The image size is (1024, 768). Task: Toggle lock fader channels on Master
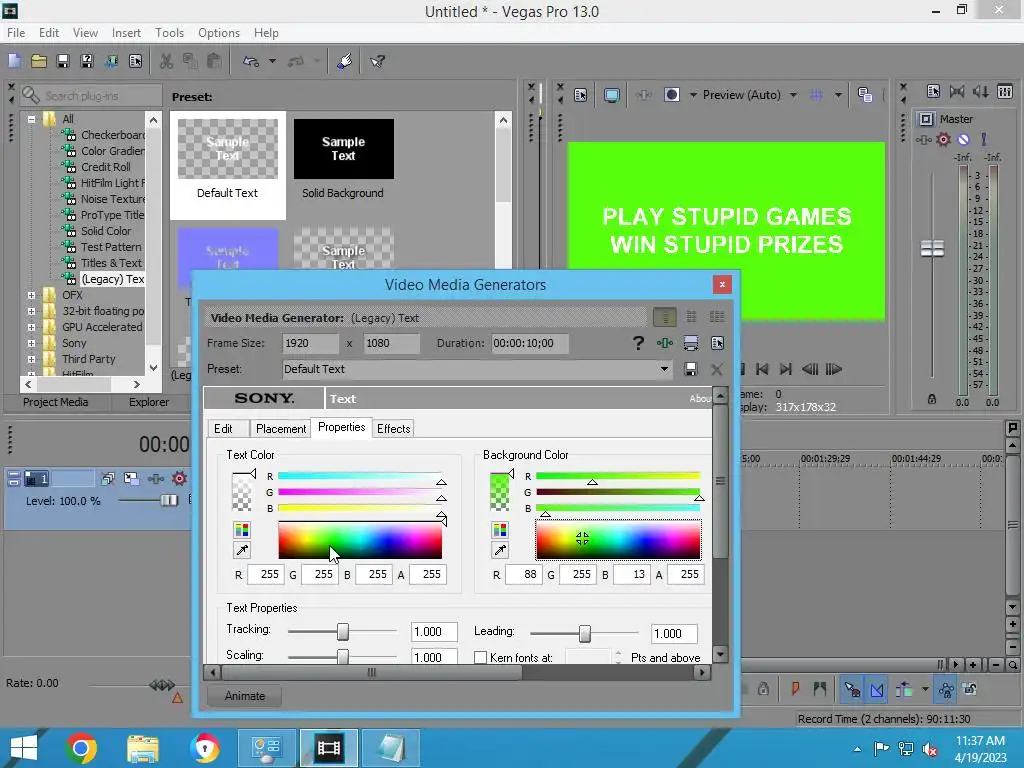pos(932,399)
